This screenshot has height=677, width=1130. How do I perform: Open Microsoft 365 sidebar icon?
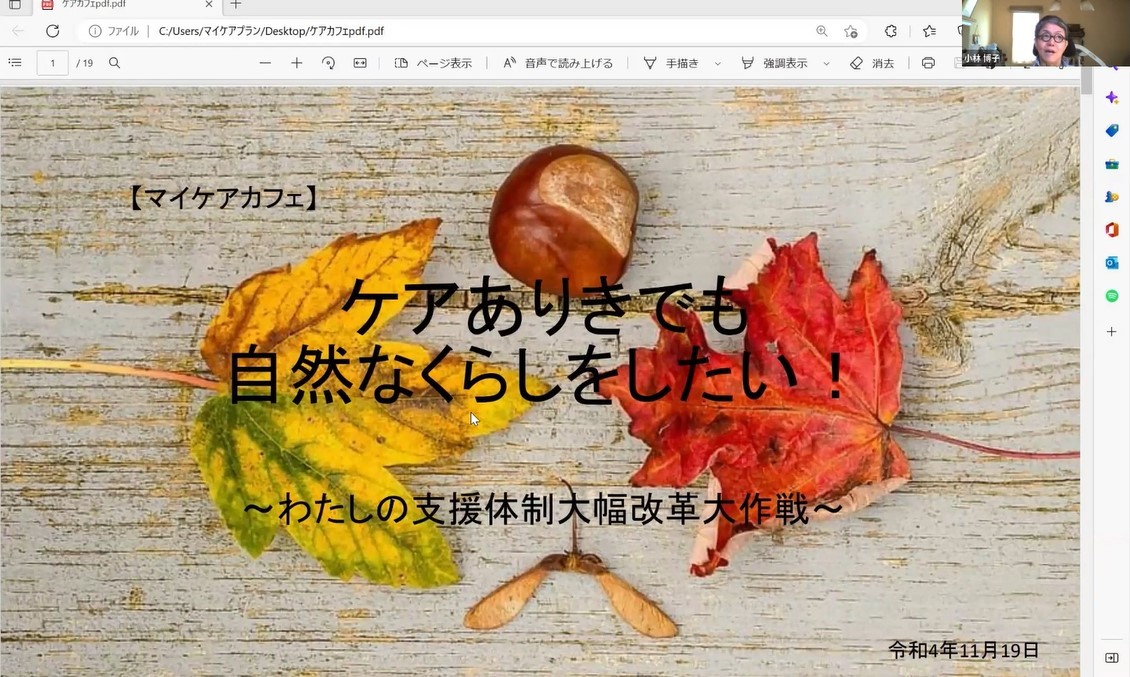(x=1111, y=230)
